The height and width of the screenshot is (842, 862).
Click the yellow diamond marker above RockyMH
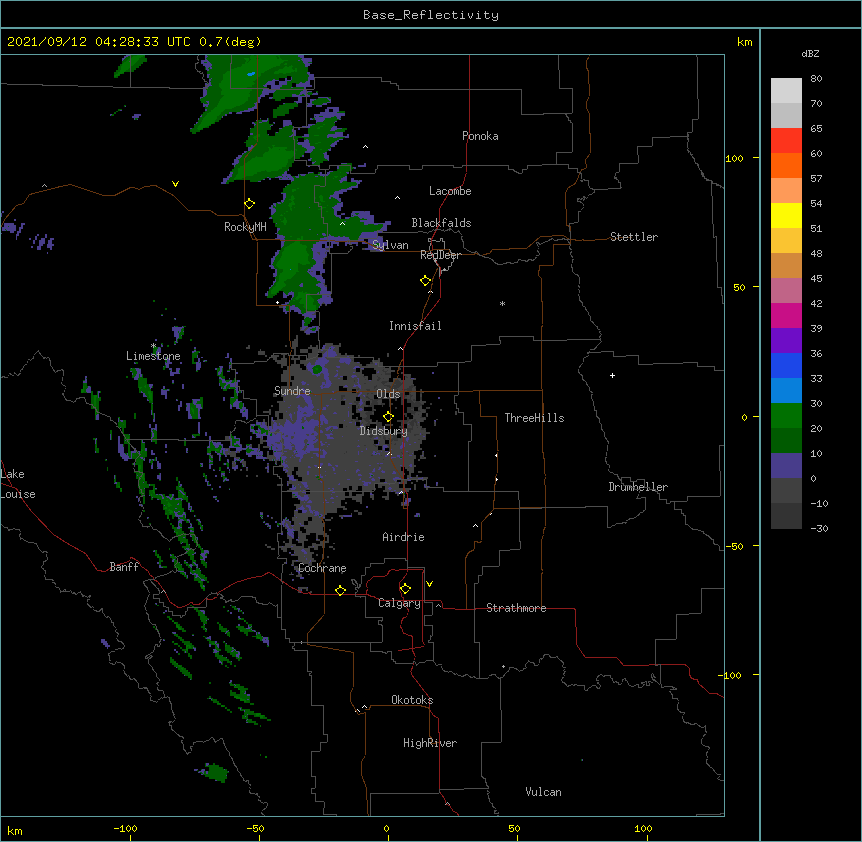coord(249,204)
